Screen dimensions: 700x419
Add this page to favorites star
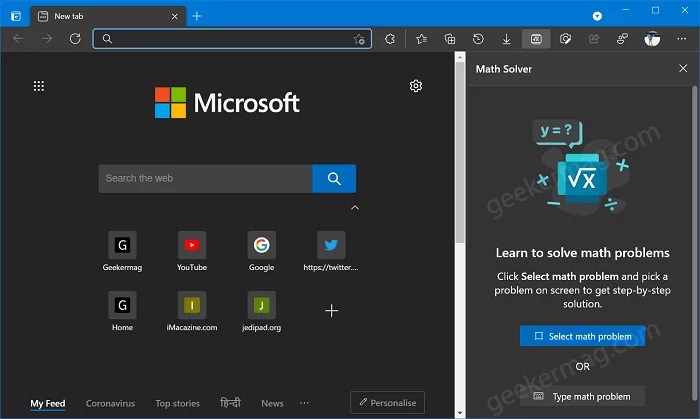pos(359,39)
